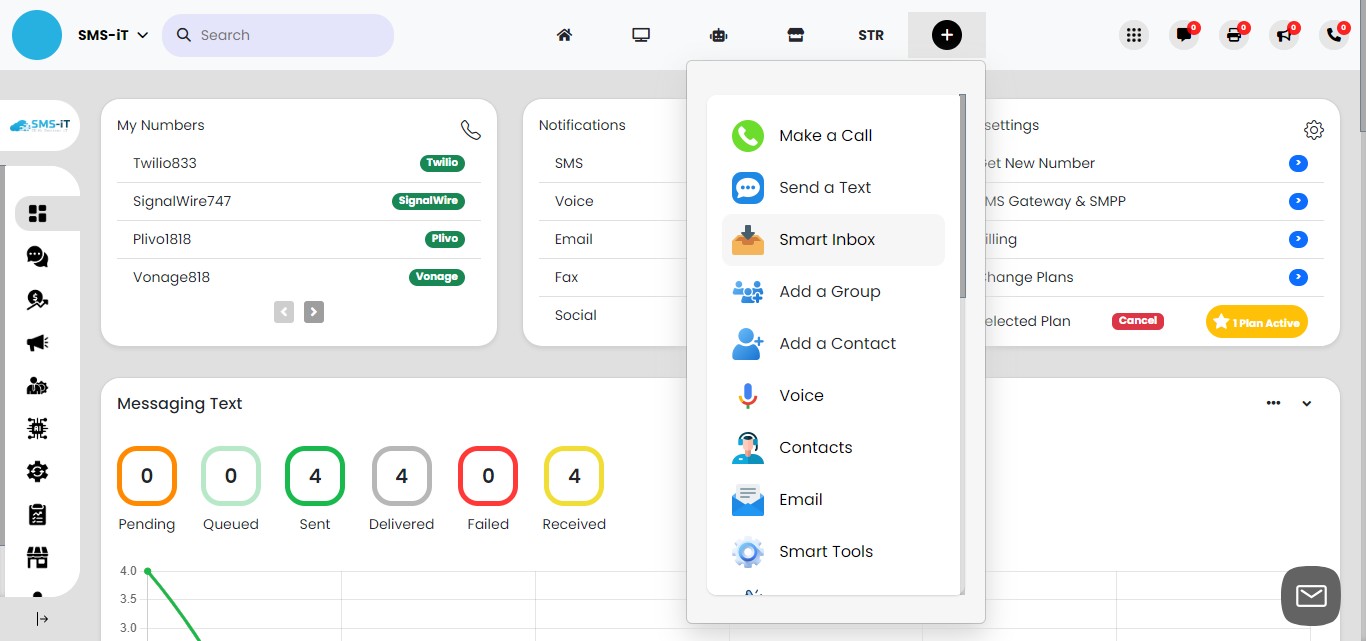Open the conversations icon in sidebar

38,256
